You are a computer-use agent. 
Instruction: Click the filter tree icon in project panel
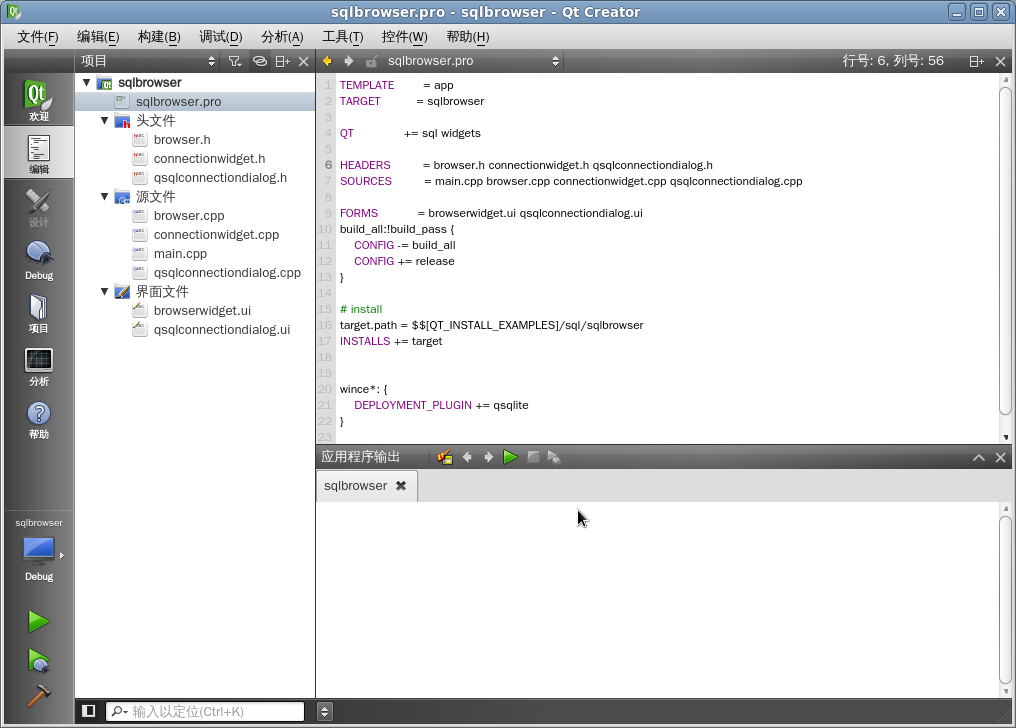[235, 61]
